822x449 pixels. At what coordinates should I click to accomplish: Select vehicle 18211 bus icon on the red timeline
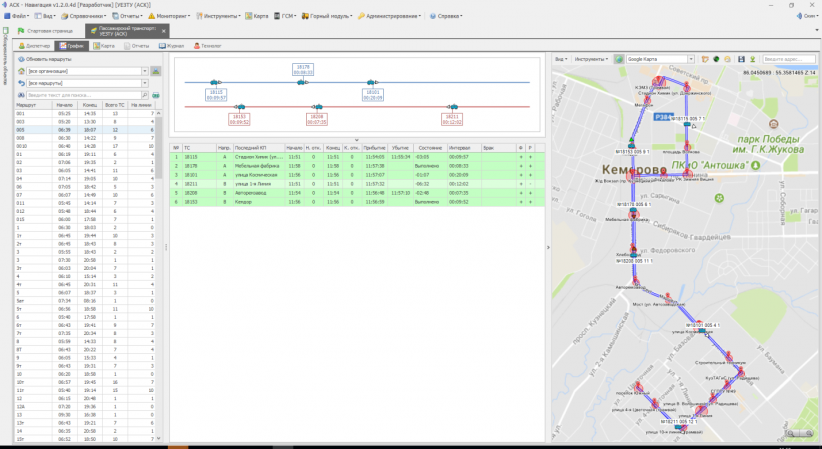[x=453, y=106]
